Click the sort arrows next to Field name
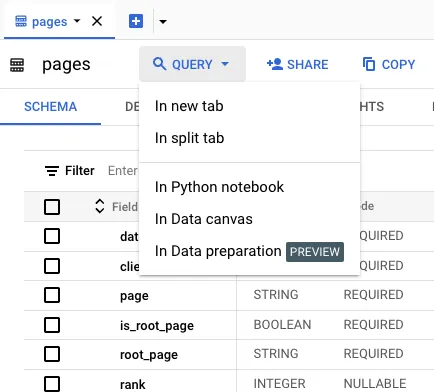This screenshot has height=392, width=434. (100, 206)
